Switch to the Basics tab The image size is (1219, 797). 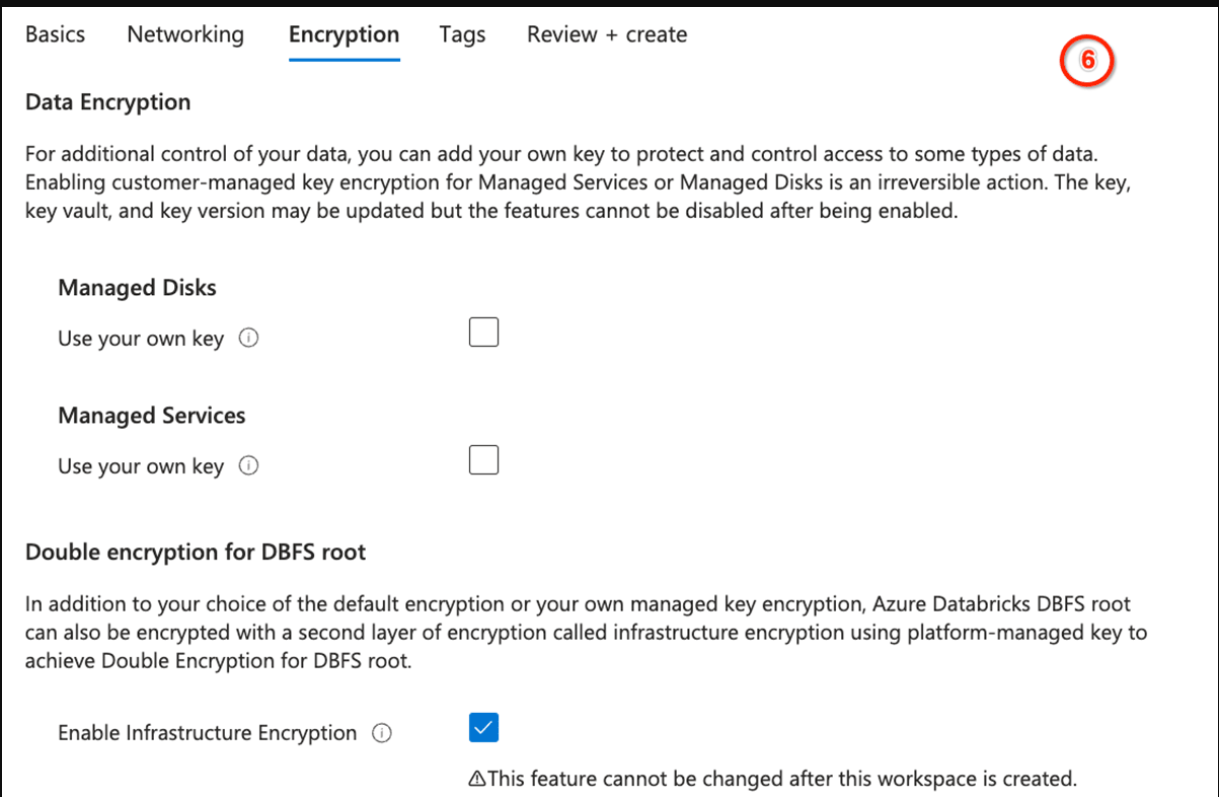click(55, 34)
